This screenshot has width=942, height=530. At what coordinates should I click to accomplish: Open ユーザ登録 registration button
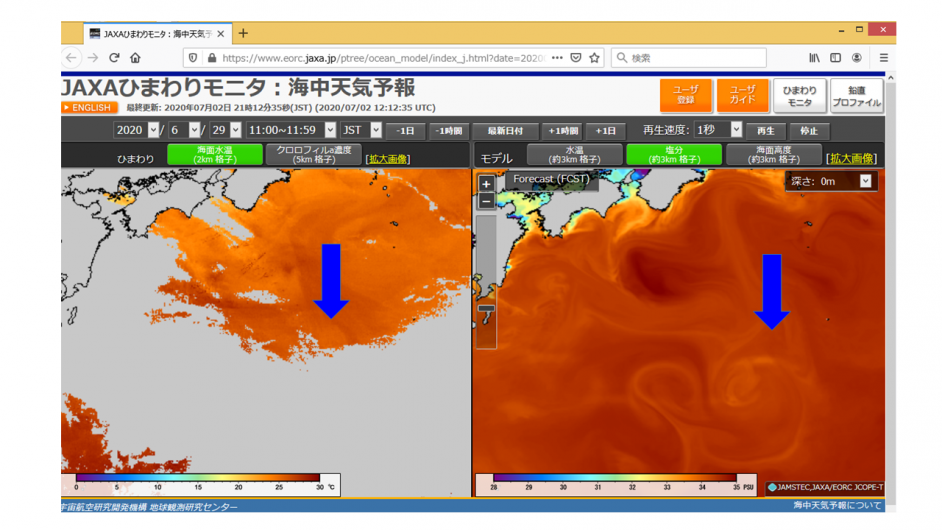click(685, 96)
